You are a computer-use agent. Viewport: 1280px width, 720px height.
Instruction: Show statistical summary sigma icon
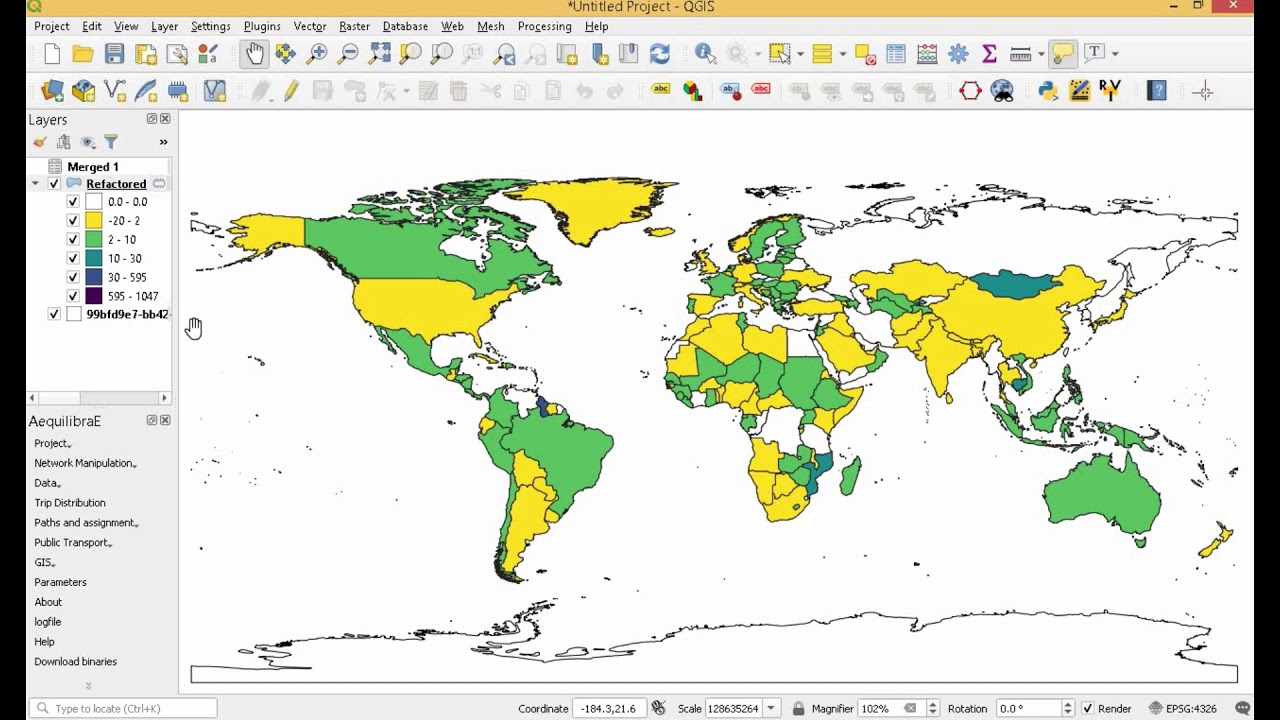989,54
